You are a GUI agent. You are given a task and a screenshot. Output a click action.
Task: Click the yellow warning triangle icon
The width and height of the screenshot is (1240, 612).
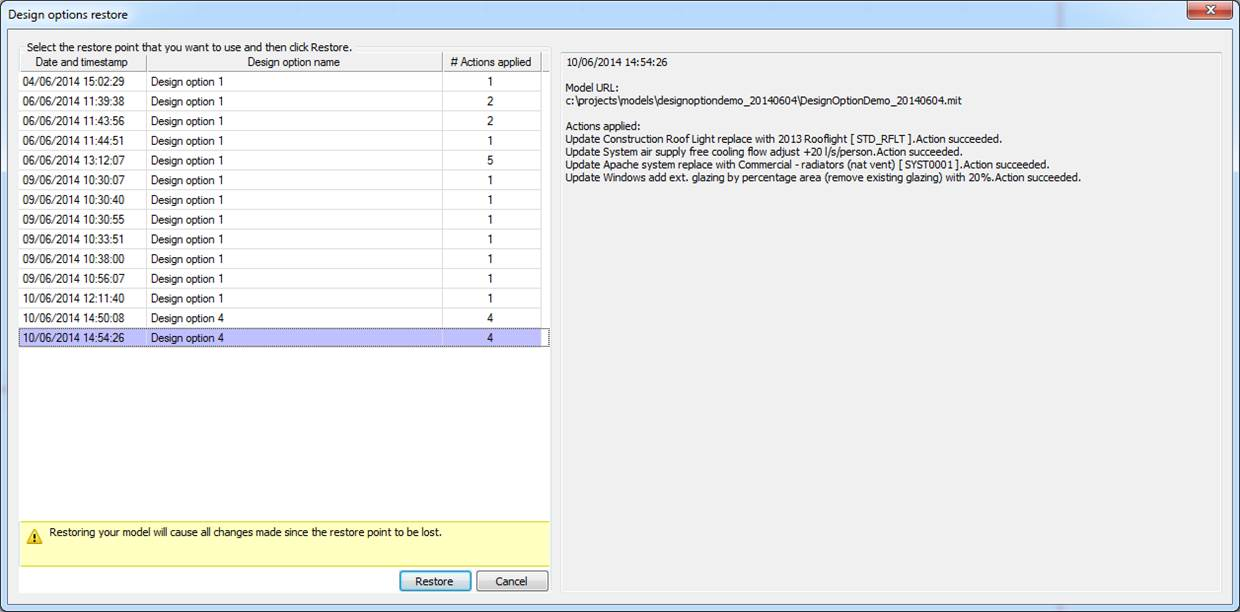pos(35,536)
